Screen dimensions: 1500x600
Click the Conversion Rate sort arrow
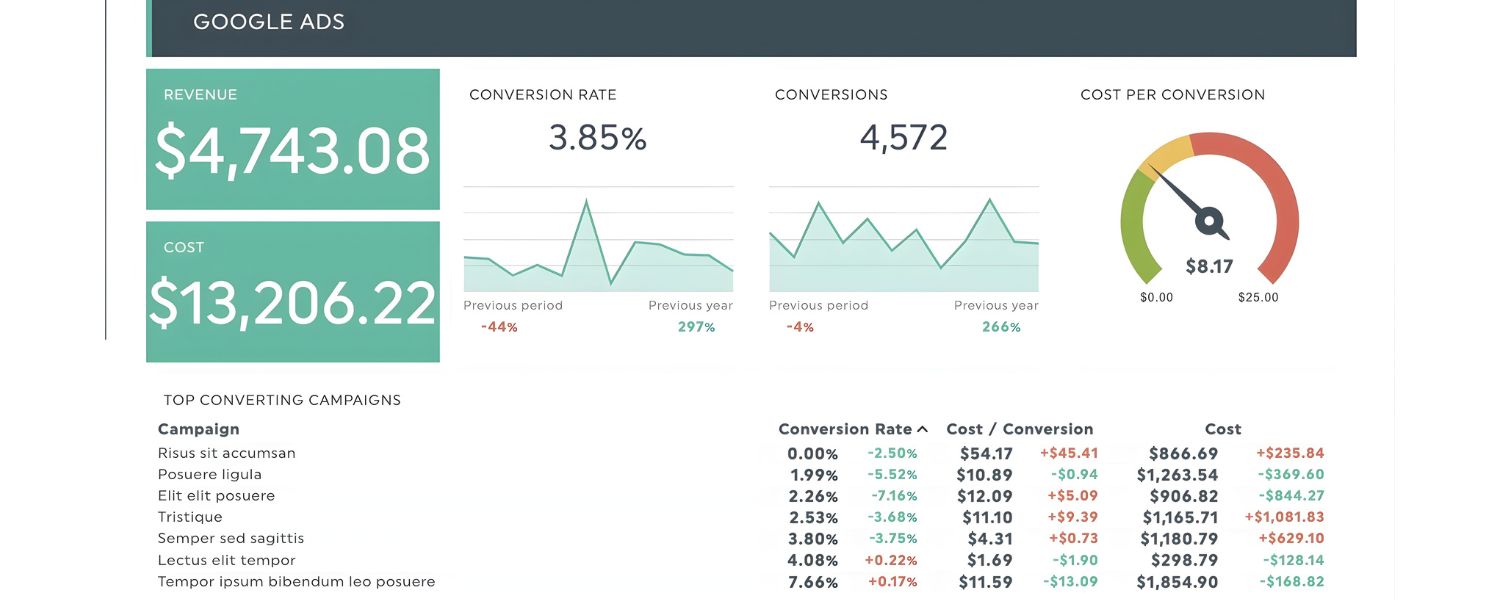(x=922, y=429)
